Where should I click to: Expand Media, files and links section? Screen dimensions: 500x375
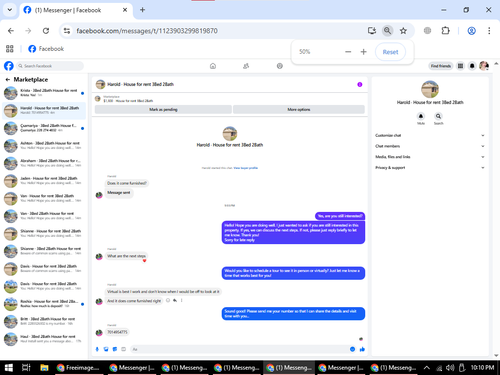point(430,157)
